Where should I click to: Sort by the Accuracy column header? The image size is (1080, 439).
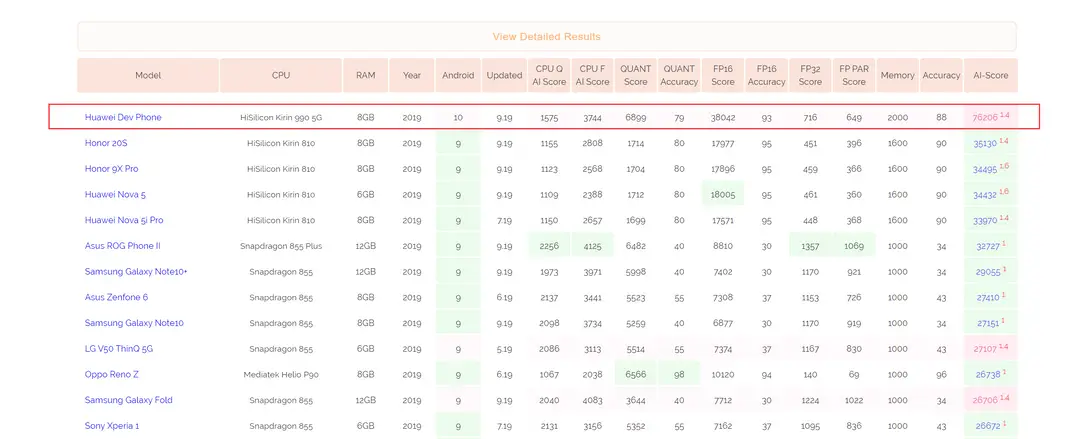pyautogui.click(x=942, y=75)
